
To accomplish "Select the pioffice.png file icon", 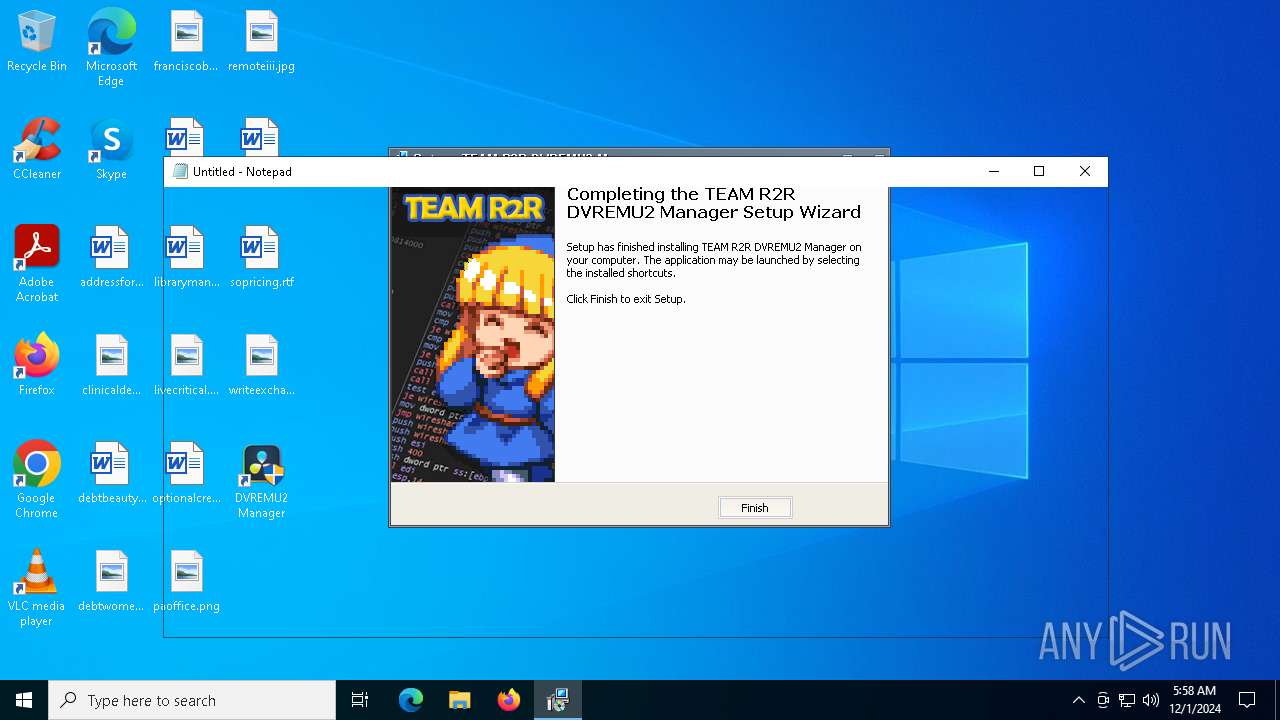I will click(x=186, y=581).
